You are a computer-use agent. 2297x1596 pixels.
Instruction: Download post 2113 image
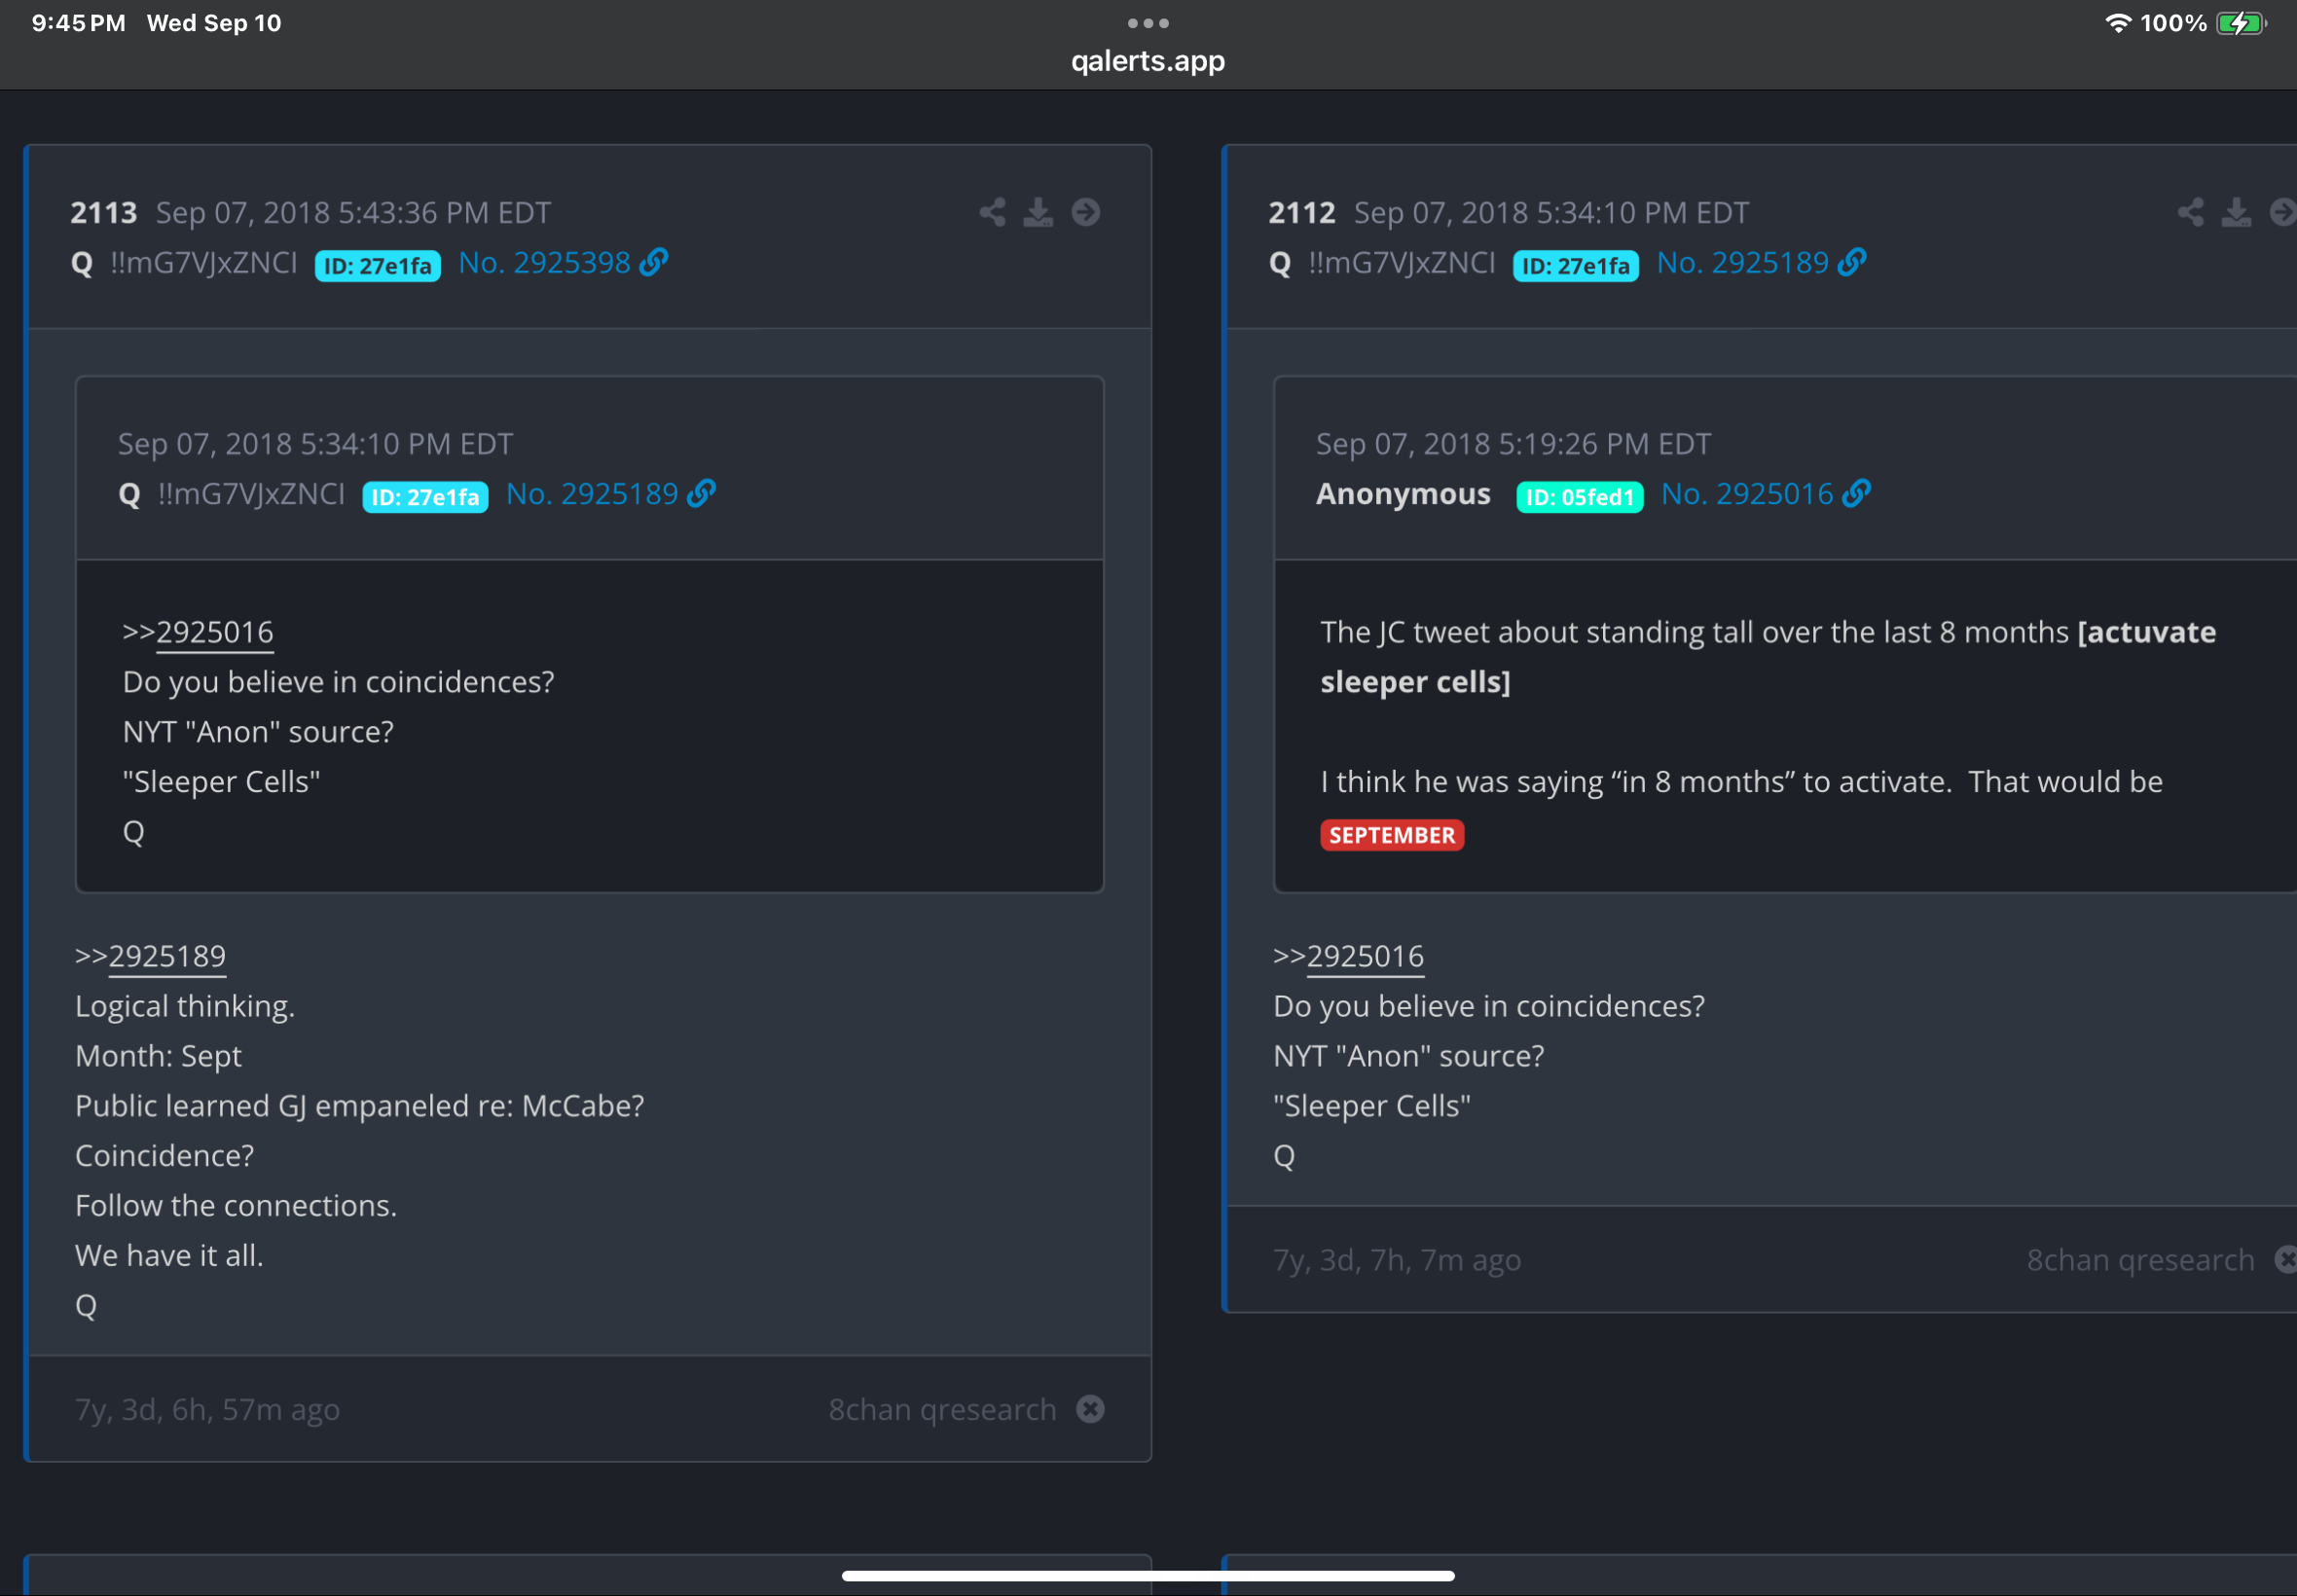click(x=1038, y=212)
